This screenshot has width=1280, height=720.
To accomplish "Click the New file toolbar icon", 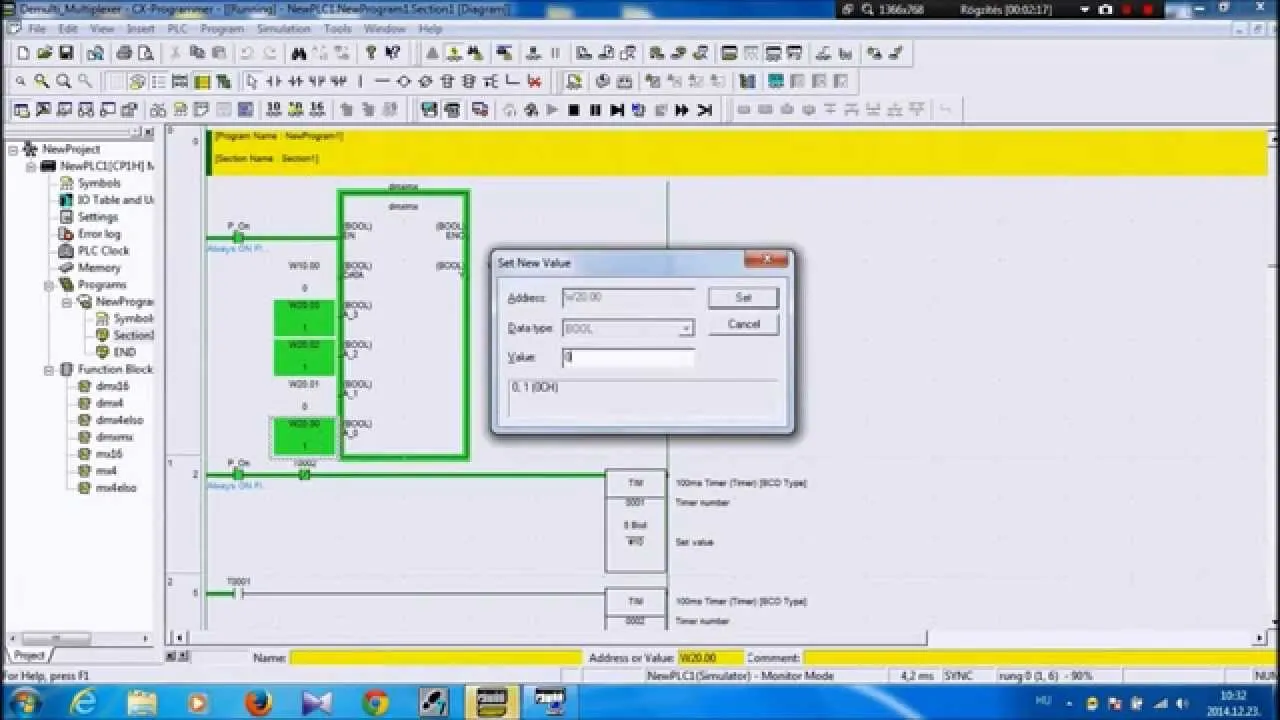I will pyautogui.click(x=23, y=53).
